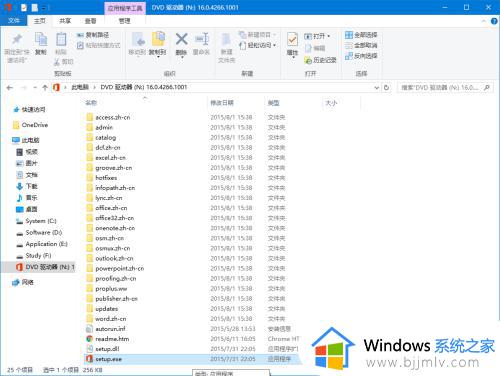Sort by the Date modified column header

[x=222, y=103]
